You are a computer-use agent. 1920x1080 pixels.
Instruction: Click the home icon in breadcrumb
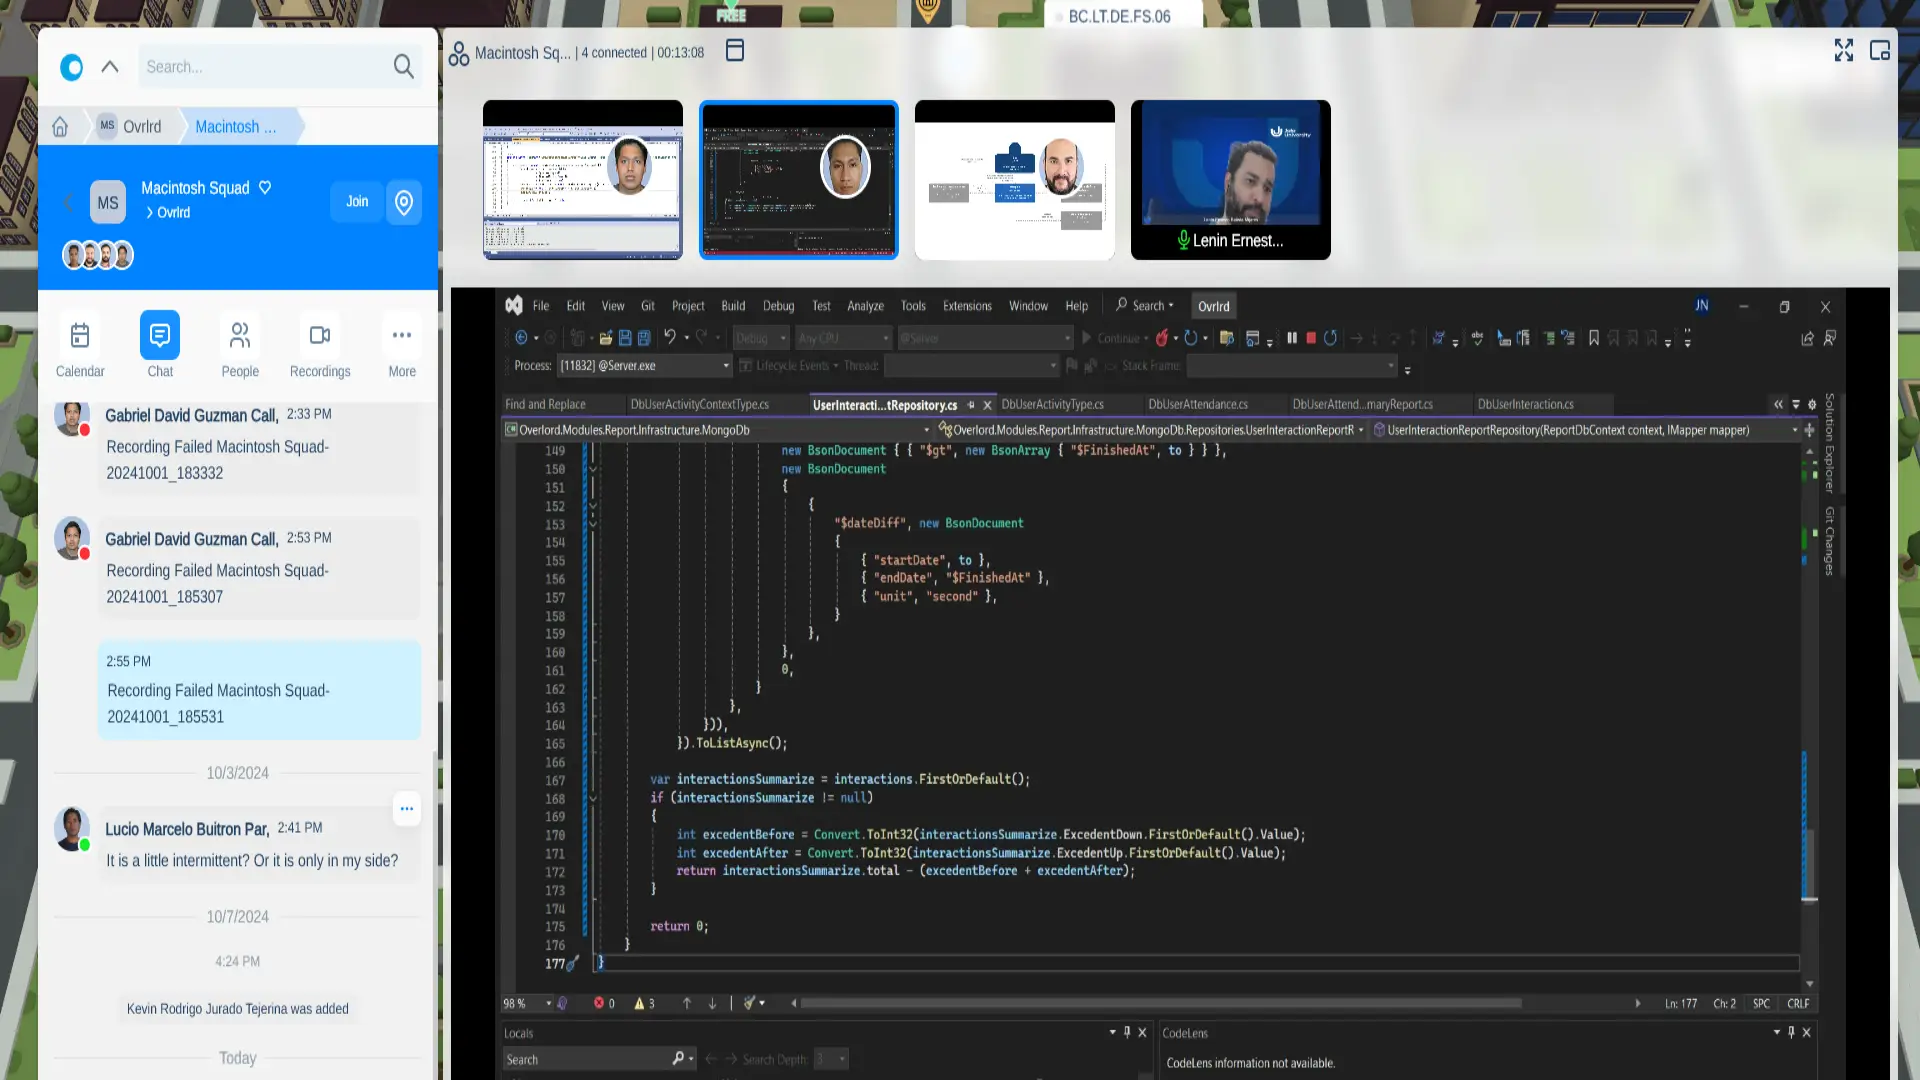click(x=60, y=127)
